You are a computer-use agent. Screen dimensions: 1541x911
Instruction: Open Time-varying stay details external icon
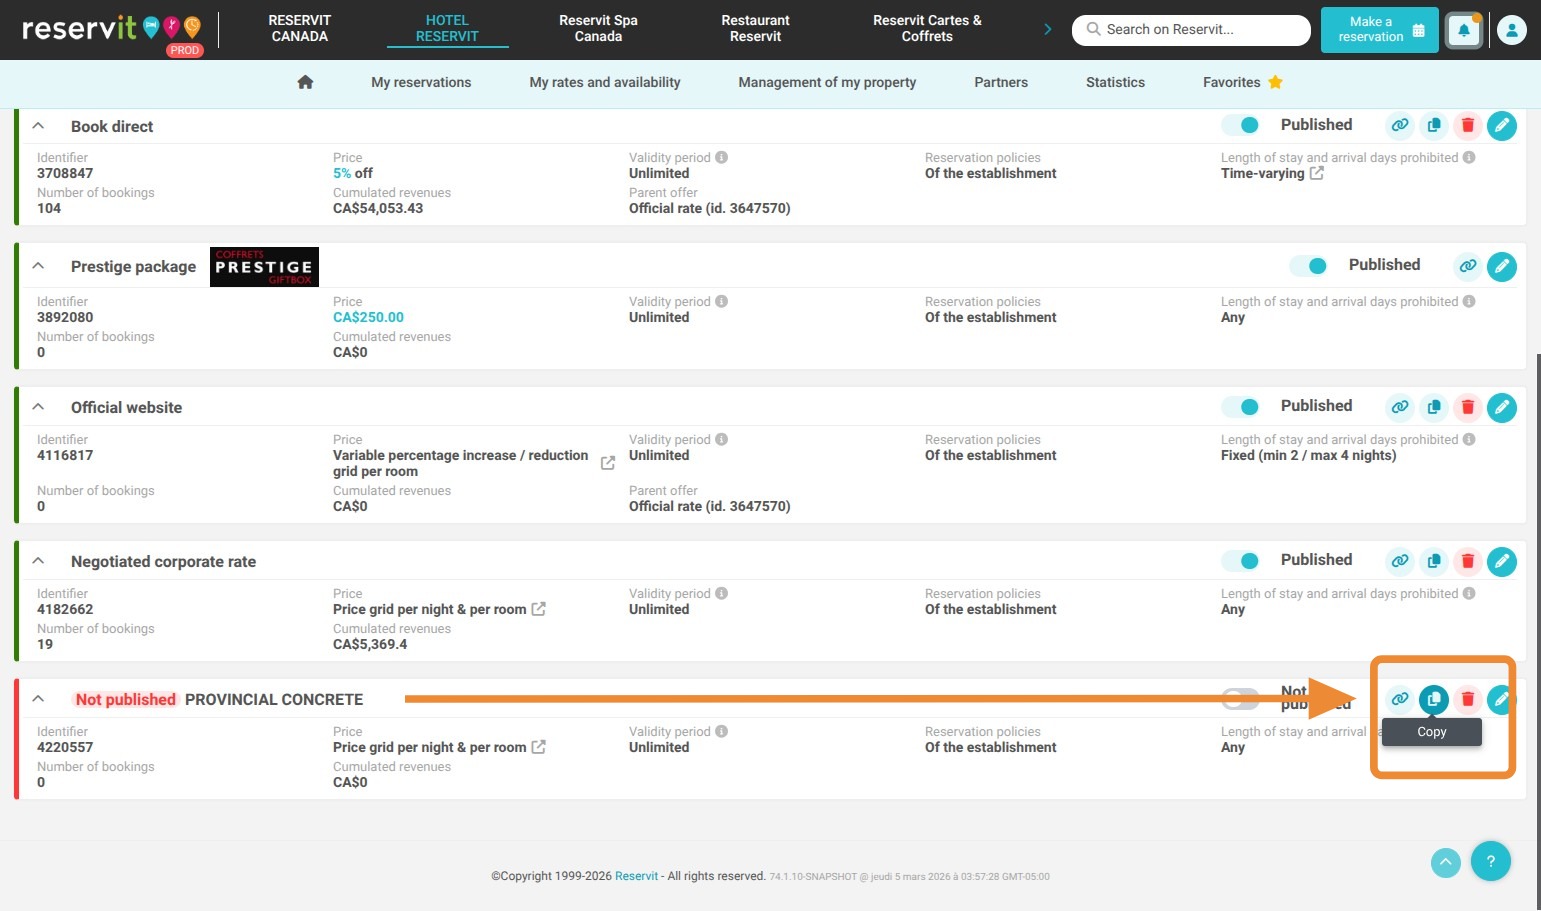click(x=1317, y=173)
